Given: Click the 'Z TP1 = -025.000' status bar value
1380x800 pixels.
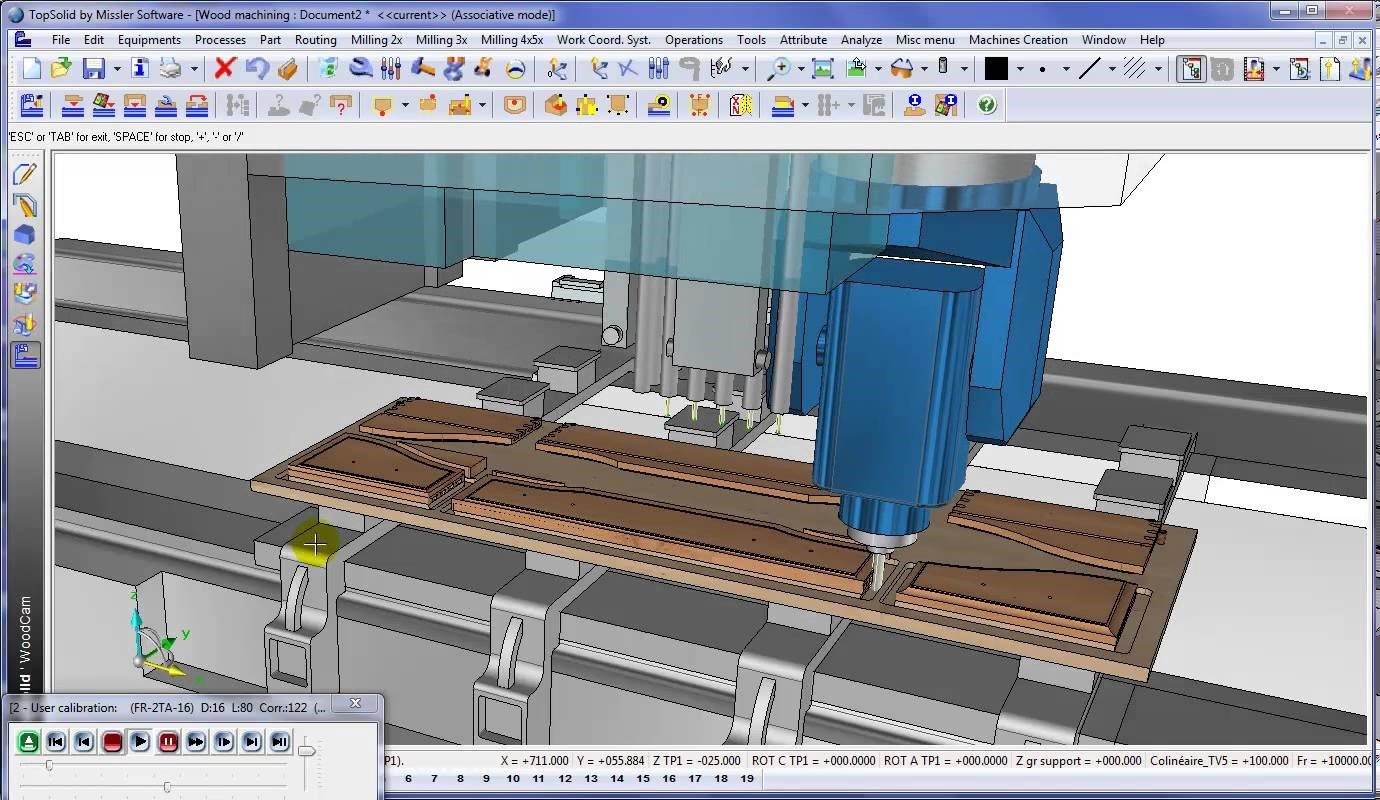Looking at the screenshot, I should tap(697, 761).
